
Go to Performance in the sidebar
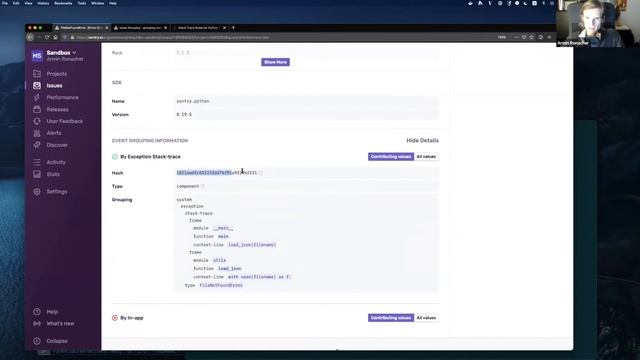pyautogui.click(x=62, y=98)
